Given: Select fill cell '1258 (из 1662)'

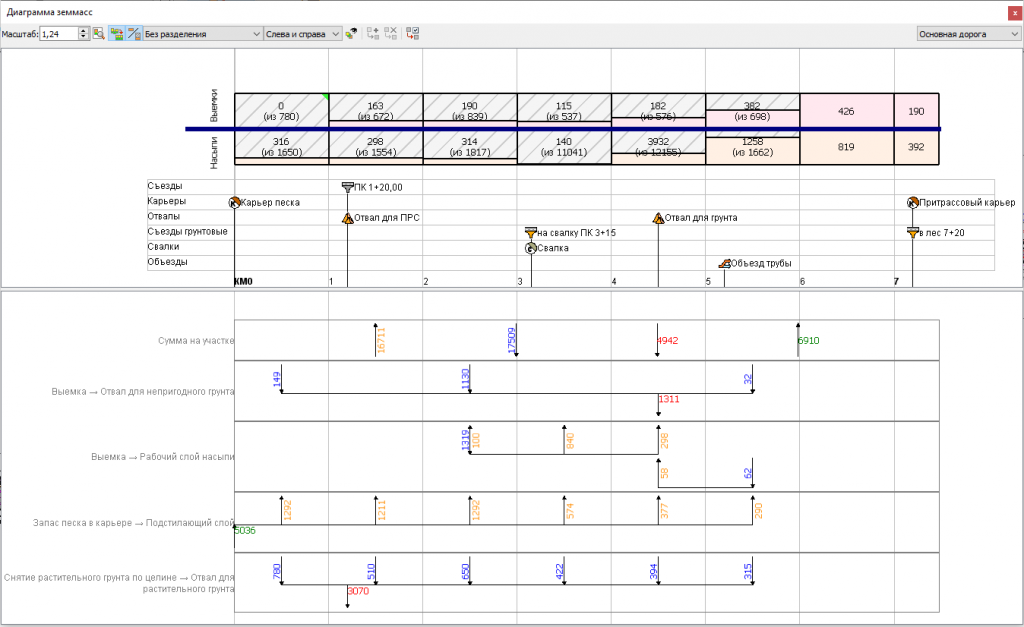Looking at the screenshot, I should [x=752, y=147].
